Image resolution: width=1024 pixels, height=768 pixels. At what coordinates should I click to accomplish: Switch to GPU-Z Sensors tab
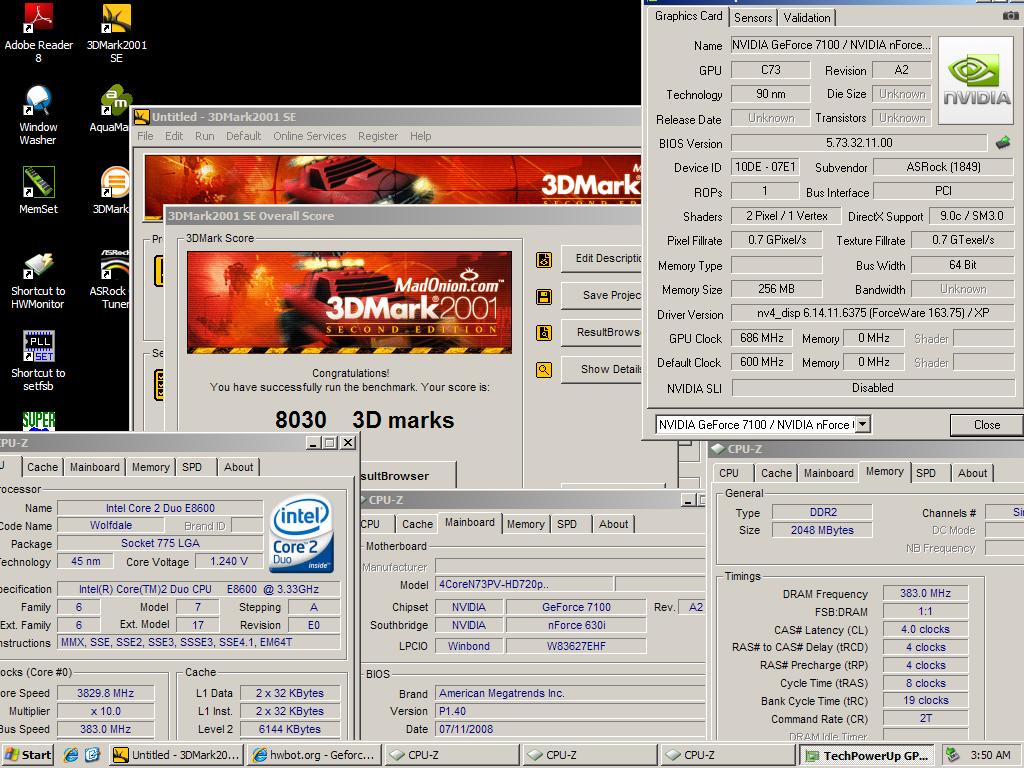[753, 18]
